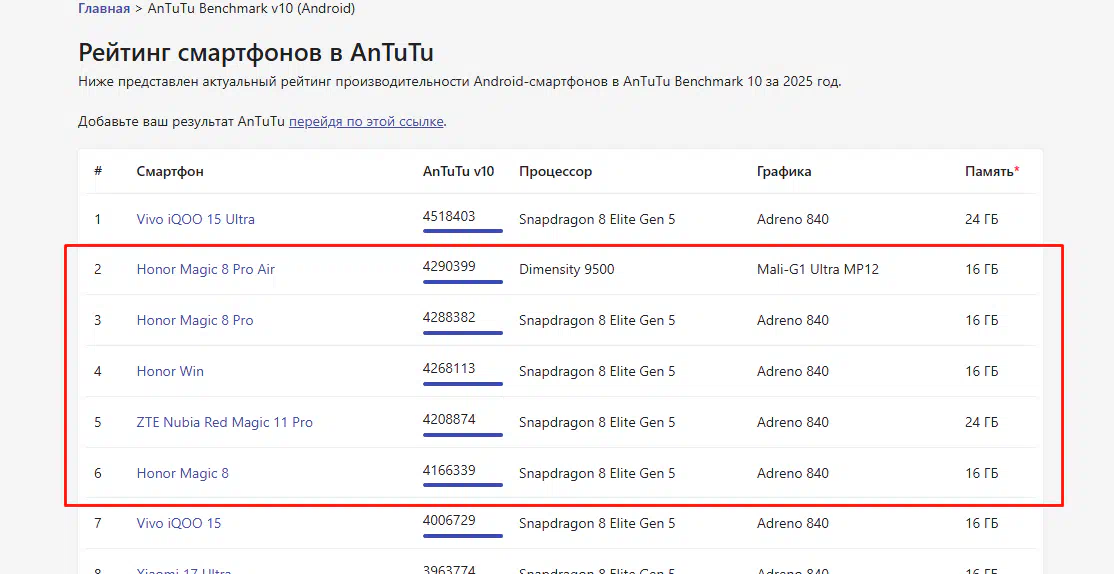This screenshot has height=574, width=1114.
Task: Select the score 4166339
Action: (449, 470)
